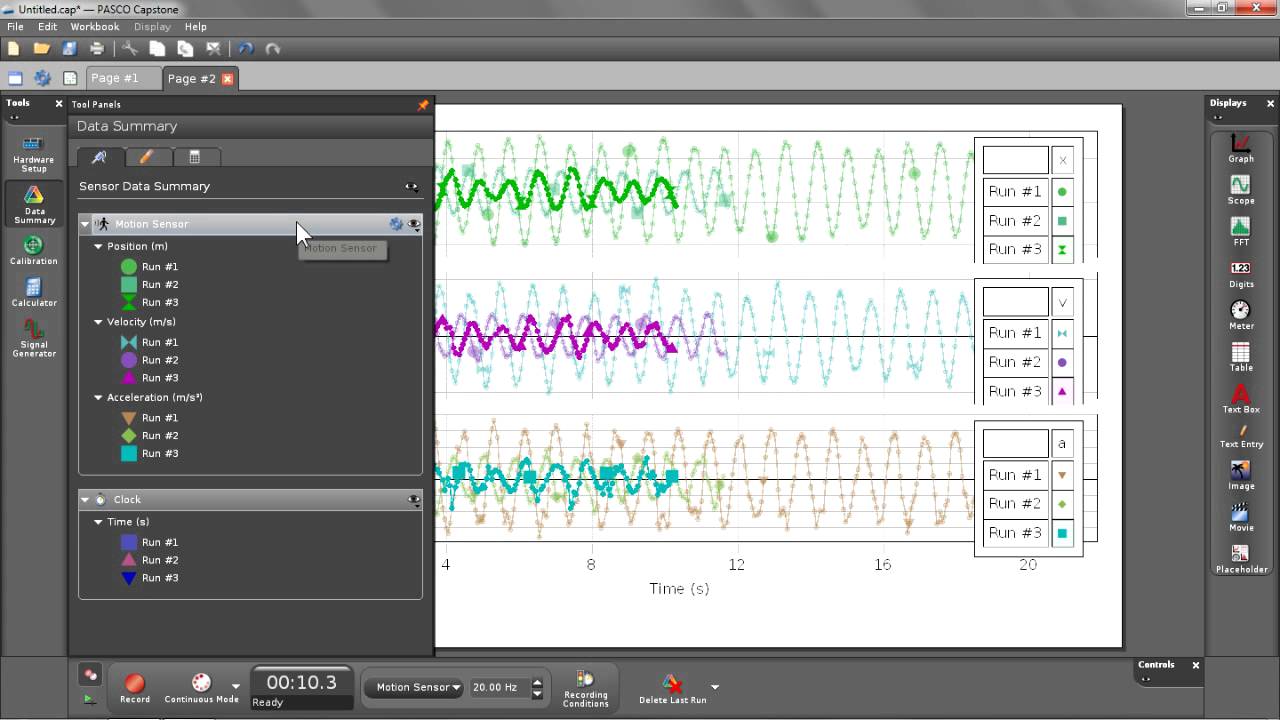This screenshot has width=1280, height=720.
Task: Open workbook page properties gear
Action: [x=42, y=78]
